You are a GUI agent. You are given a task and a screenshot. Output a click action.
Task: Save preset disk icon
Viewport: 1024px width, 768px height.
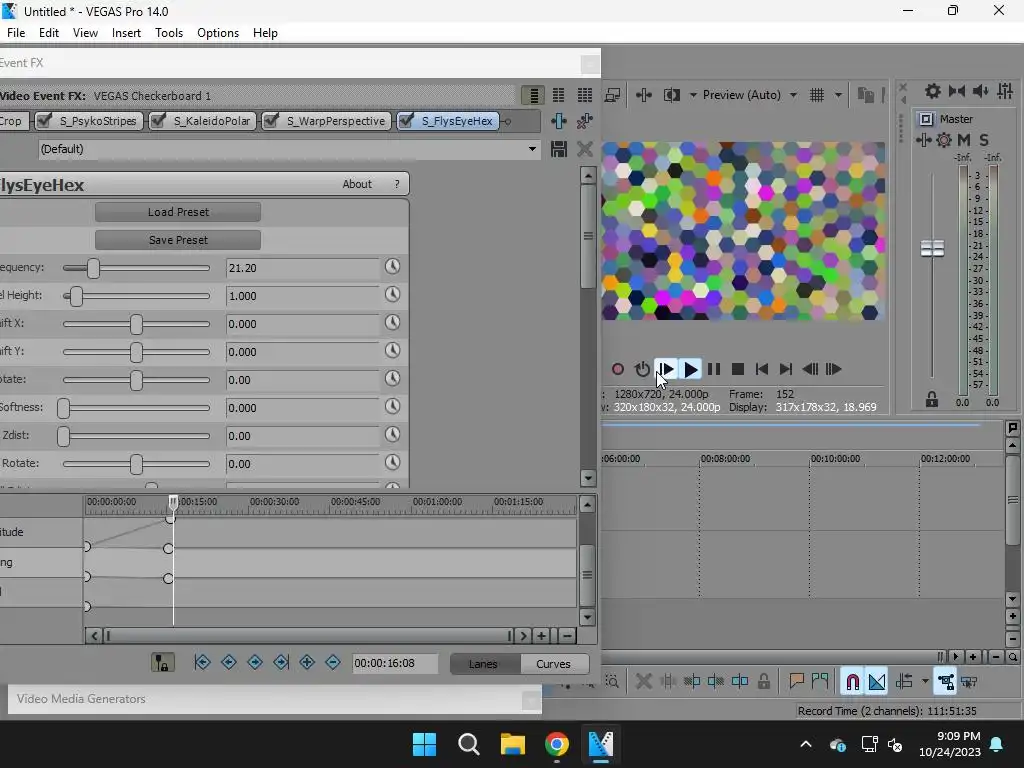(558, 149)
